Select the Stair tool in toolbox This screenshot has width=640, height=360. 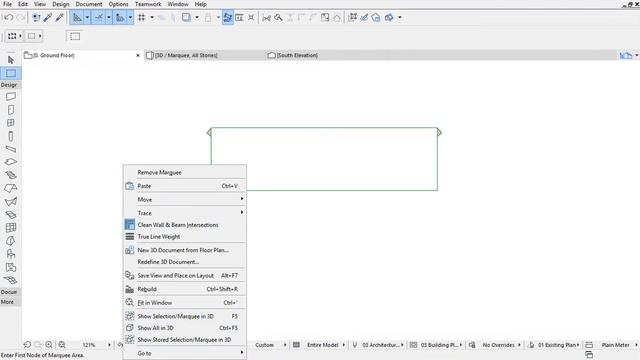(x=11, y=175)
